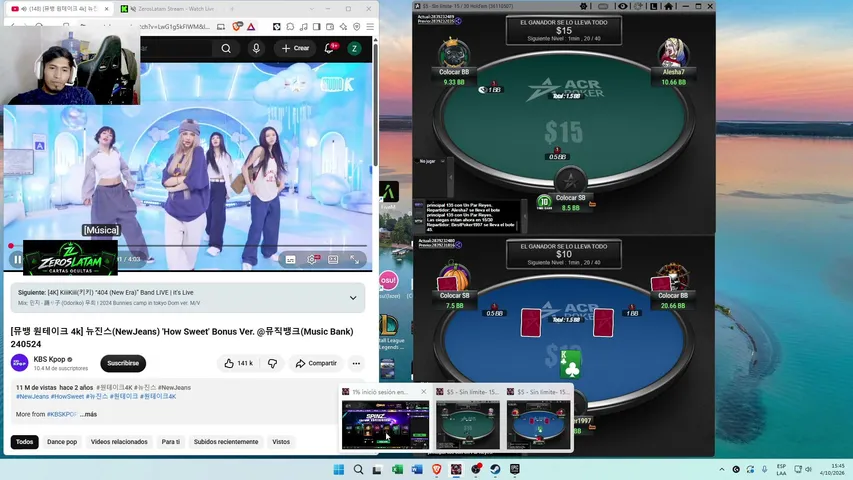
Task: Close the '1% inició sesión' preview window
Action: [x=424, y=392]
